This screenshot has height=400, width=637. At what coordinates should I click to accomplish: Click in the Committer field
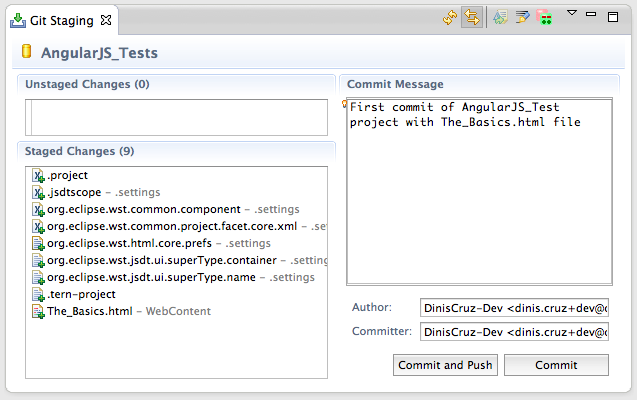514,332
